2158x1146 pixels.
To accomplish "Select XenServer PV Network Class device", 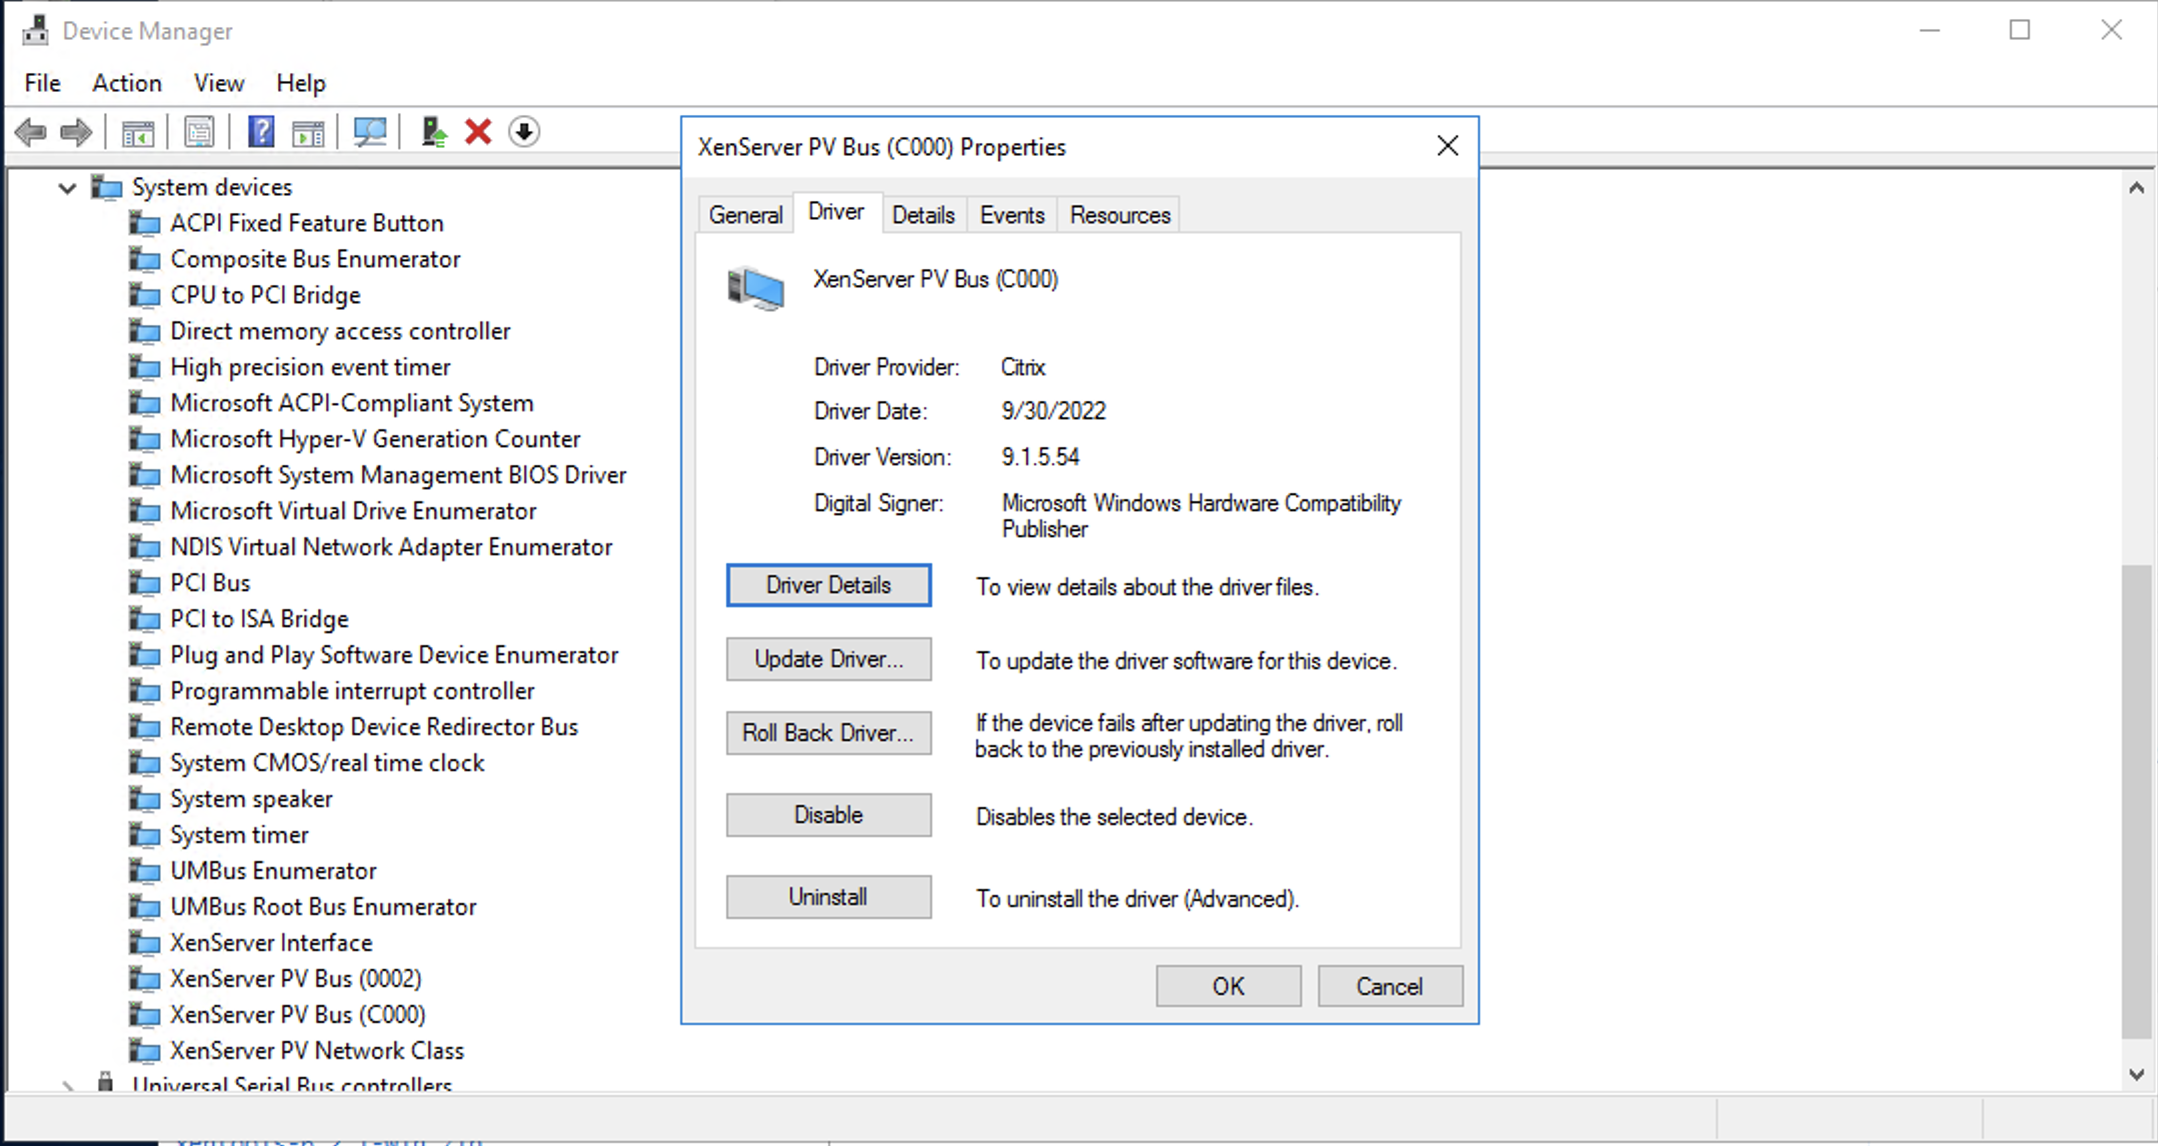I will (316, 1050).
